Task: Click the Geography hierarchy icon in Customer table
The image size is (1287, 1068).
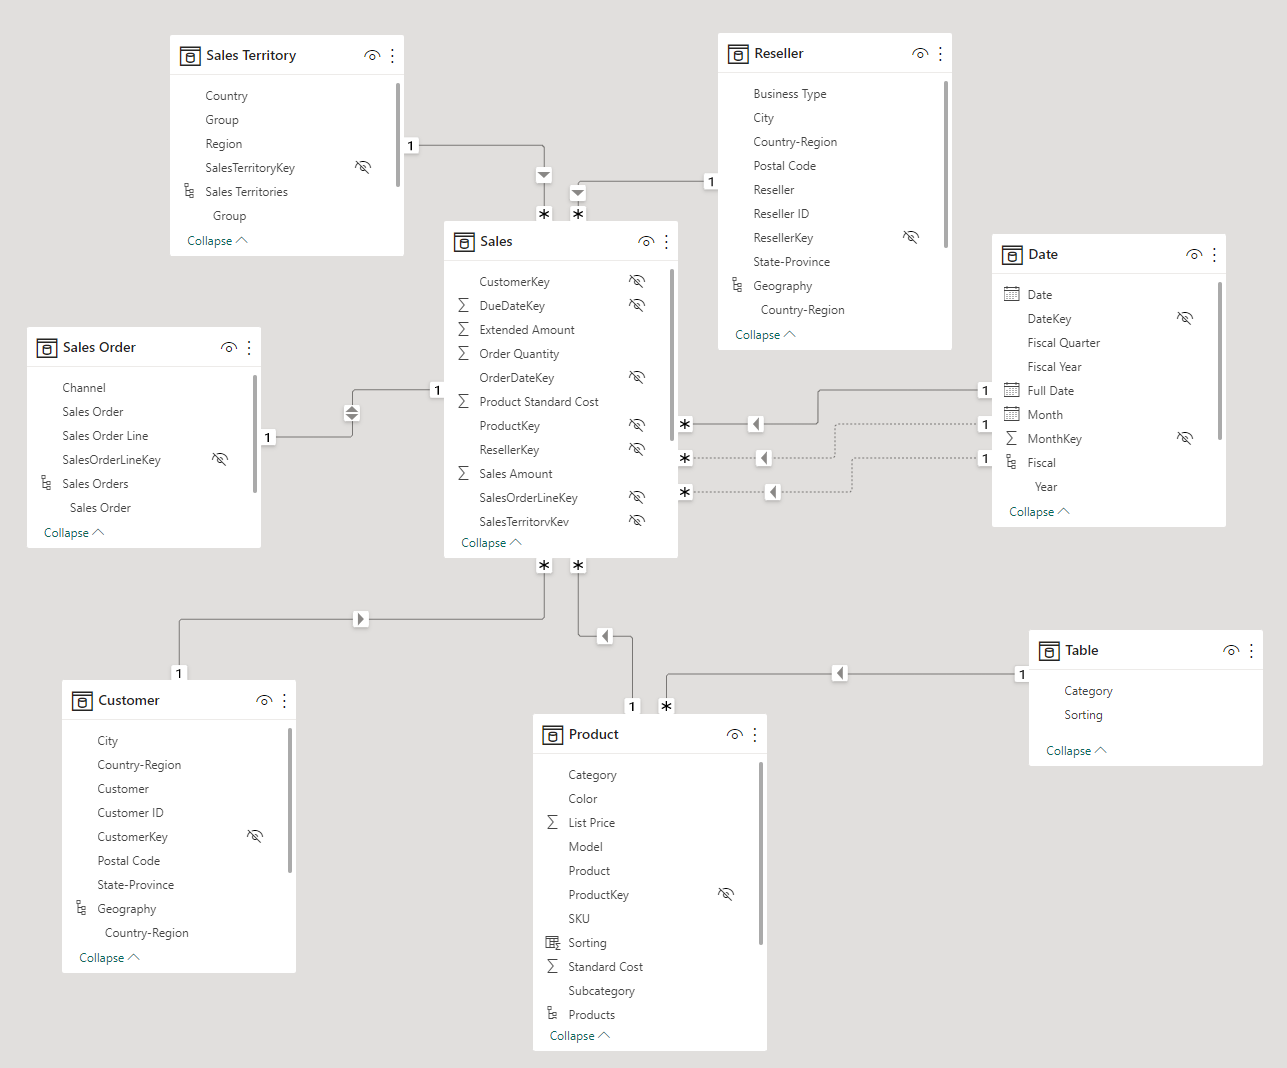Action: click(x=82, y=908)
